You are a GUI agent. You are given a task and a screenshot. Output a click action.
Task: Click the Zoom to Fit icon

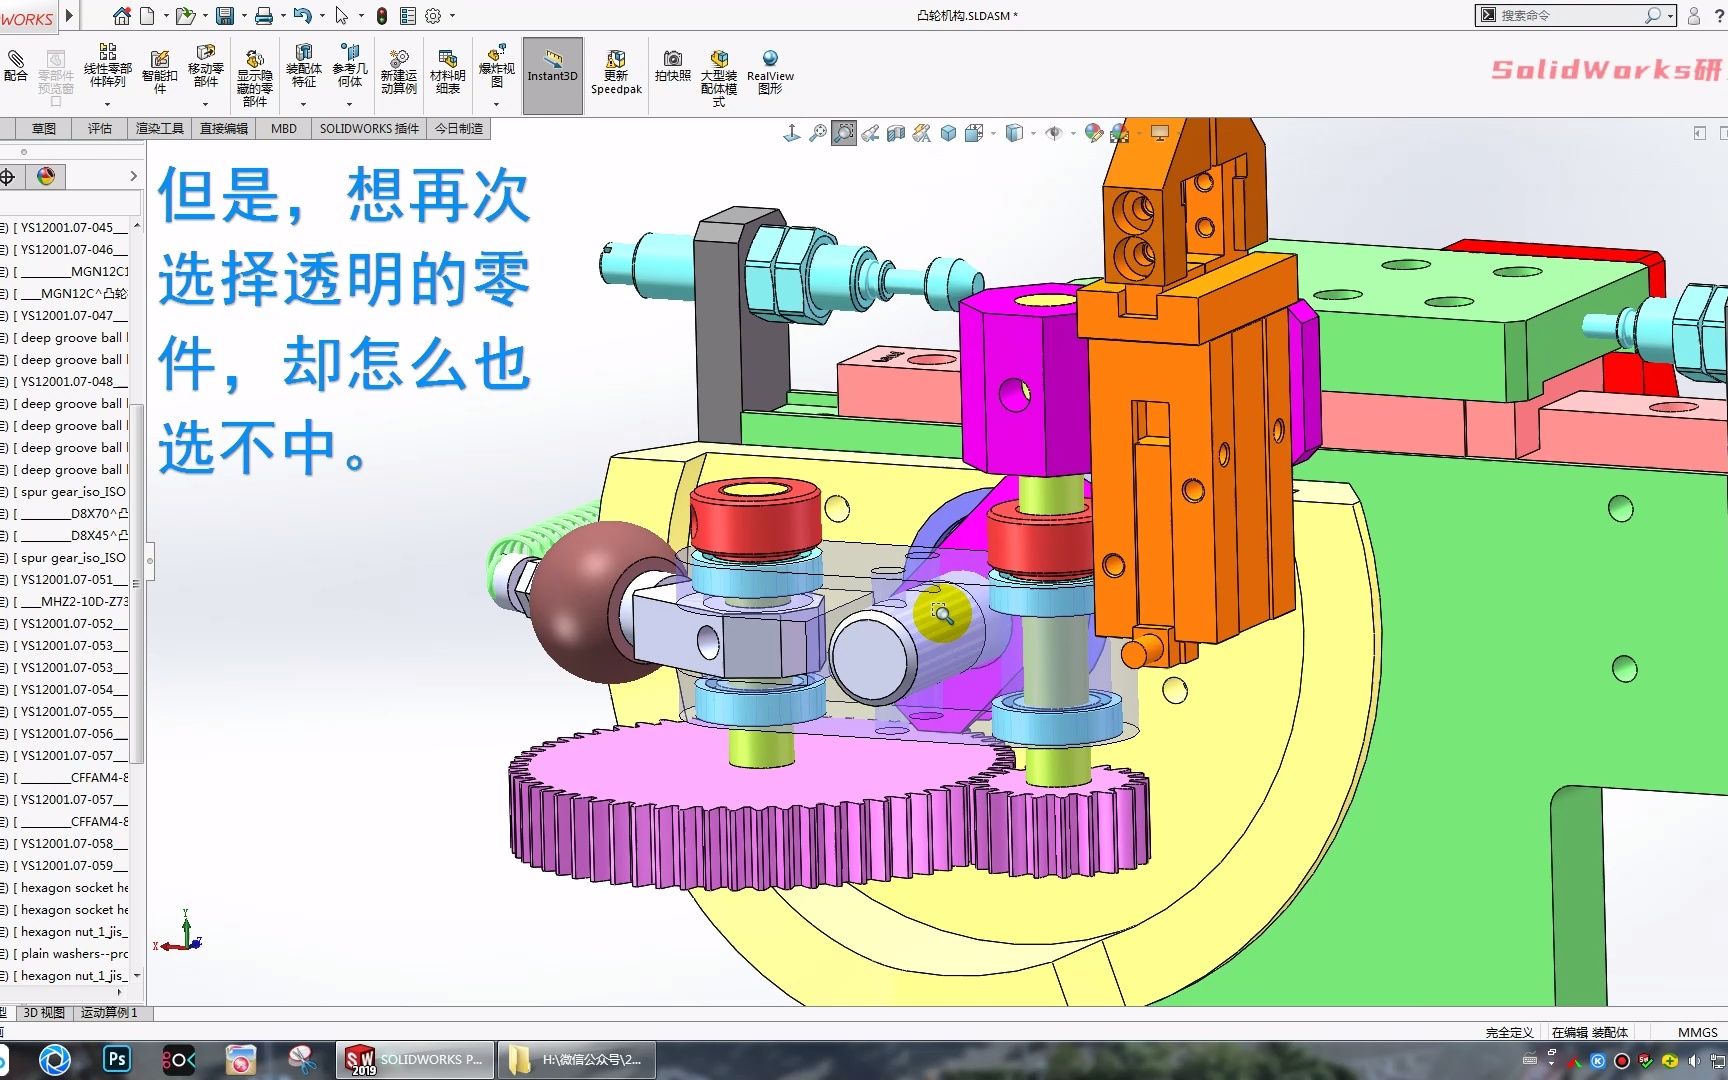(x=818, y=132)
